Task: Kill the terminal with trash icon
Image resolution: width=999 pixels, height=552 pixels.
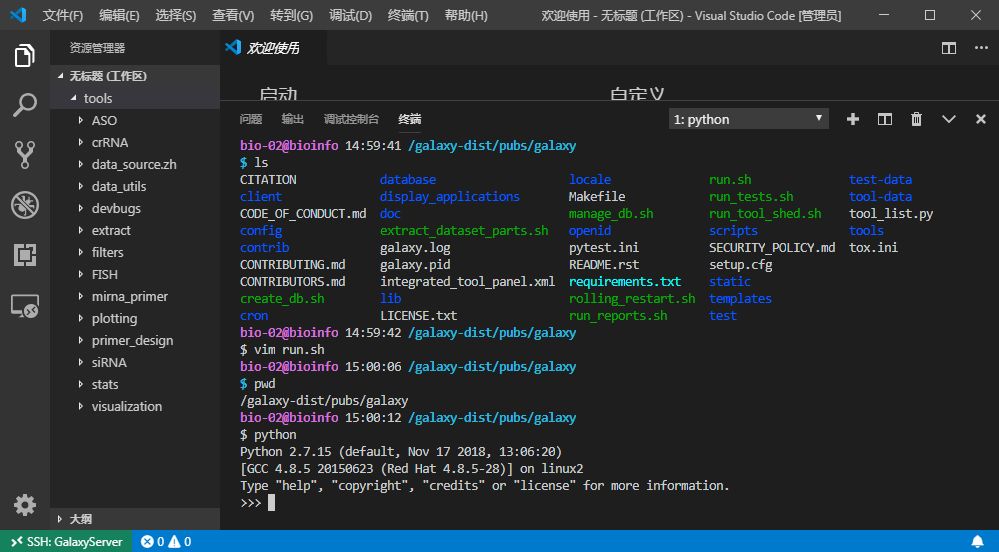Action: (916, 119)
